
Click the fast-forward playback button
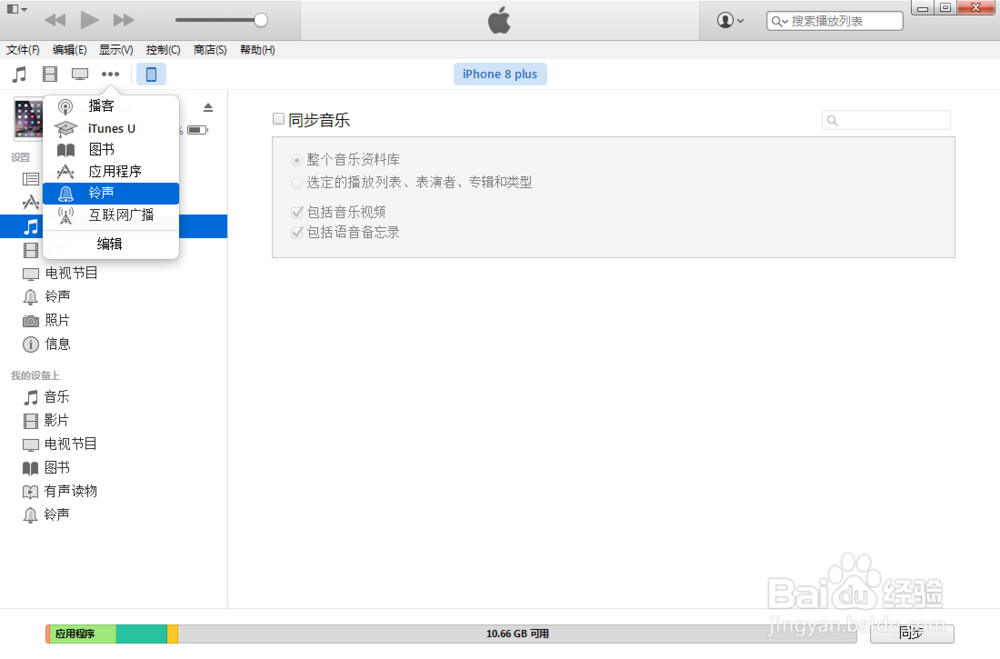(123, 20)
